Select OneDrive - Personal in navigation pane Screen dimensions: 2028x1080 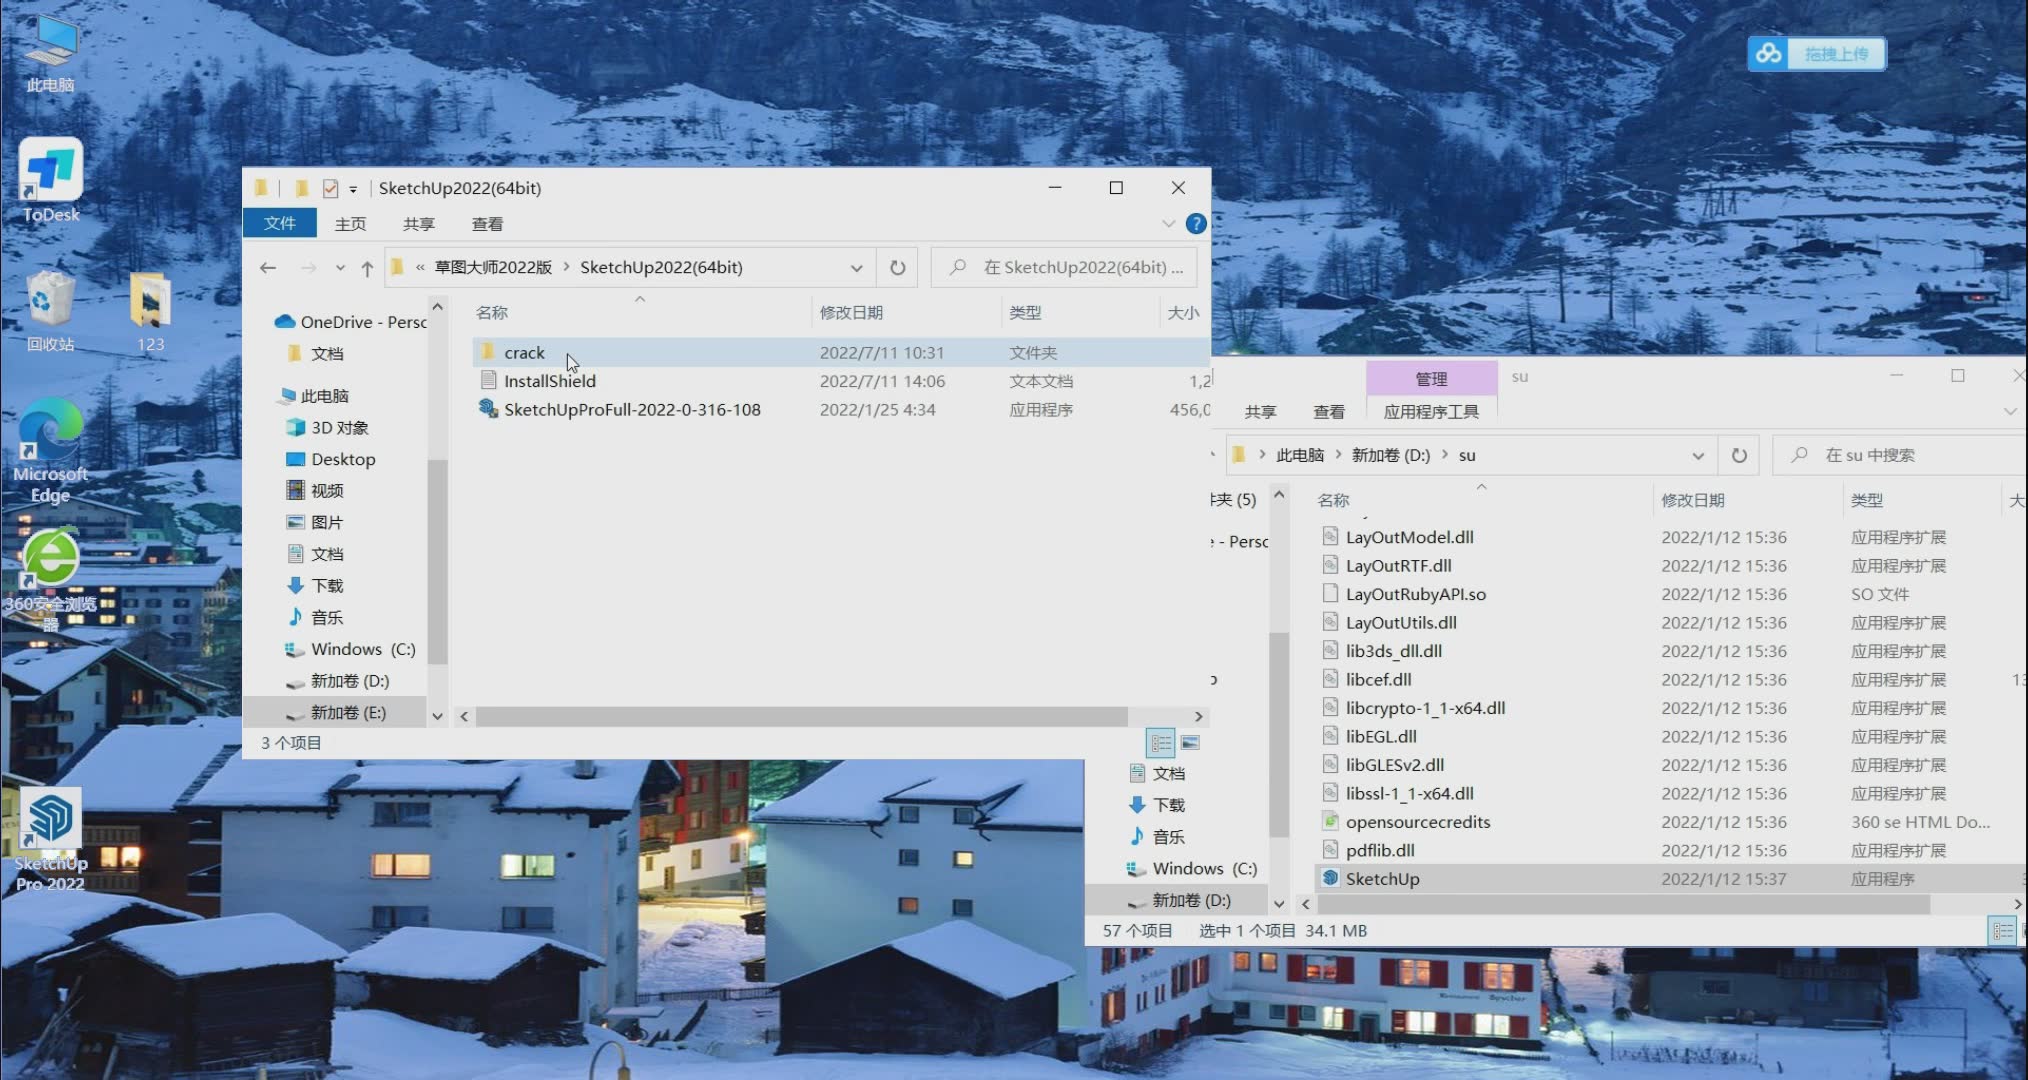[350, 322]
